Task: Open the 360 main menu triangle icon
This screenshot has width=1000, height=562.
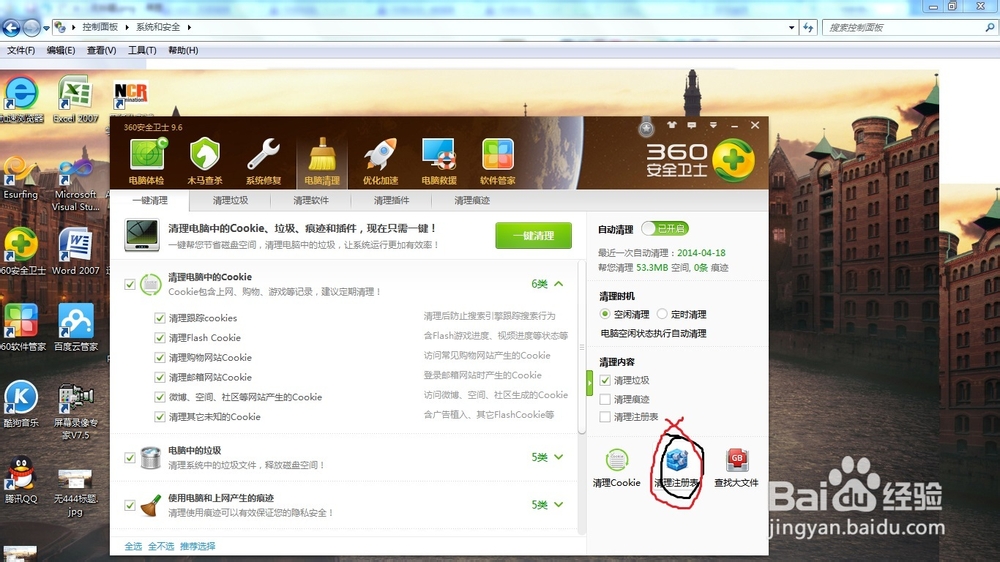Action: pyautogui.click(x=713, y=125)
